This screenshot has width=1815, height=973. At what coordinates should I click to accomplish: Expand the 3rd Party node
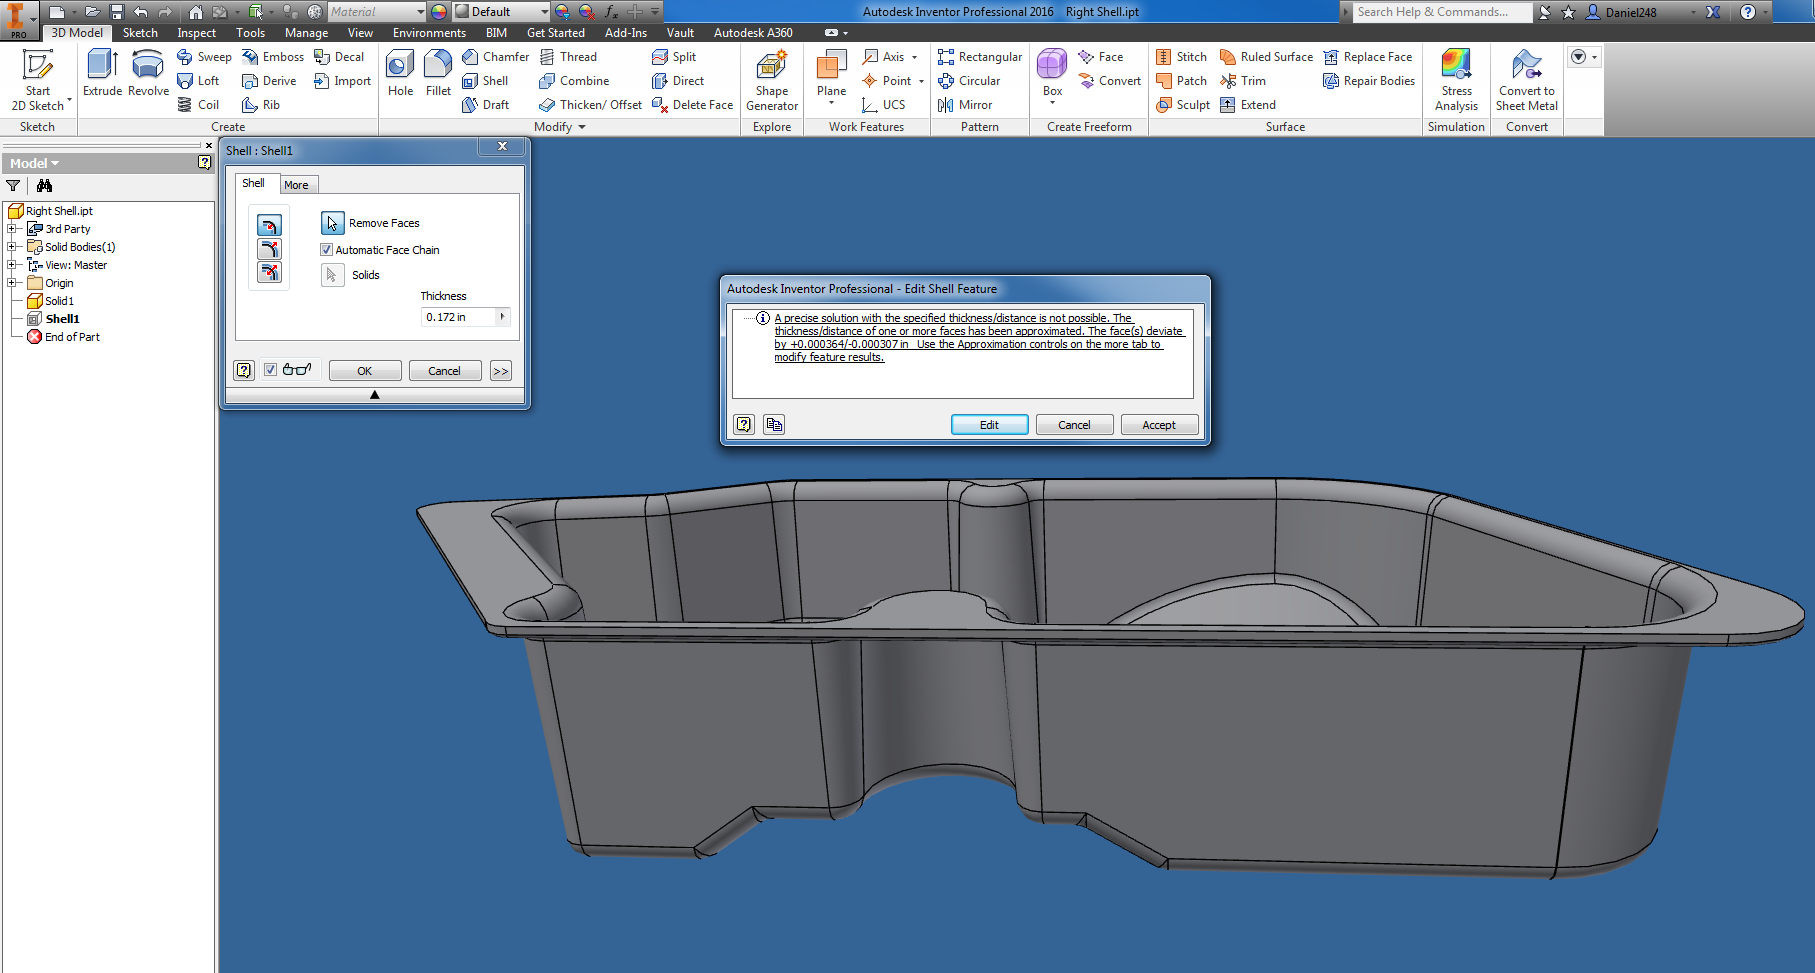click(12, 229)
